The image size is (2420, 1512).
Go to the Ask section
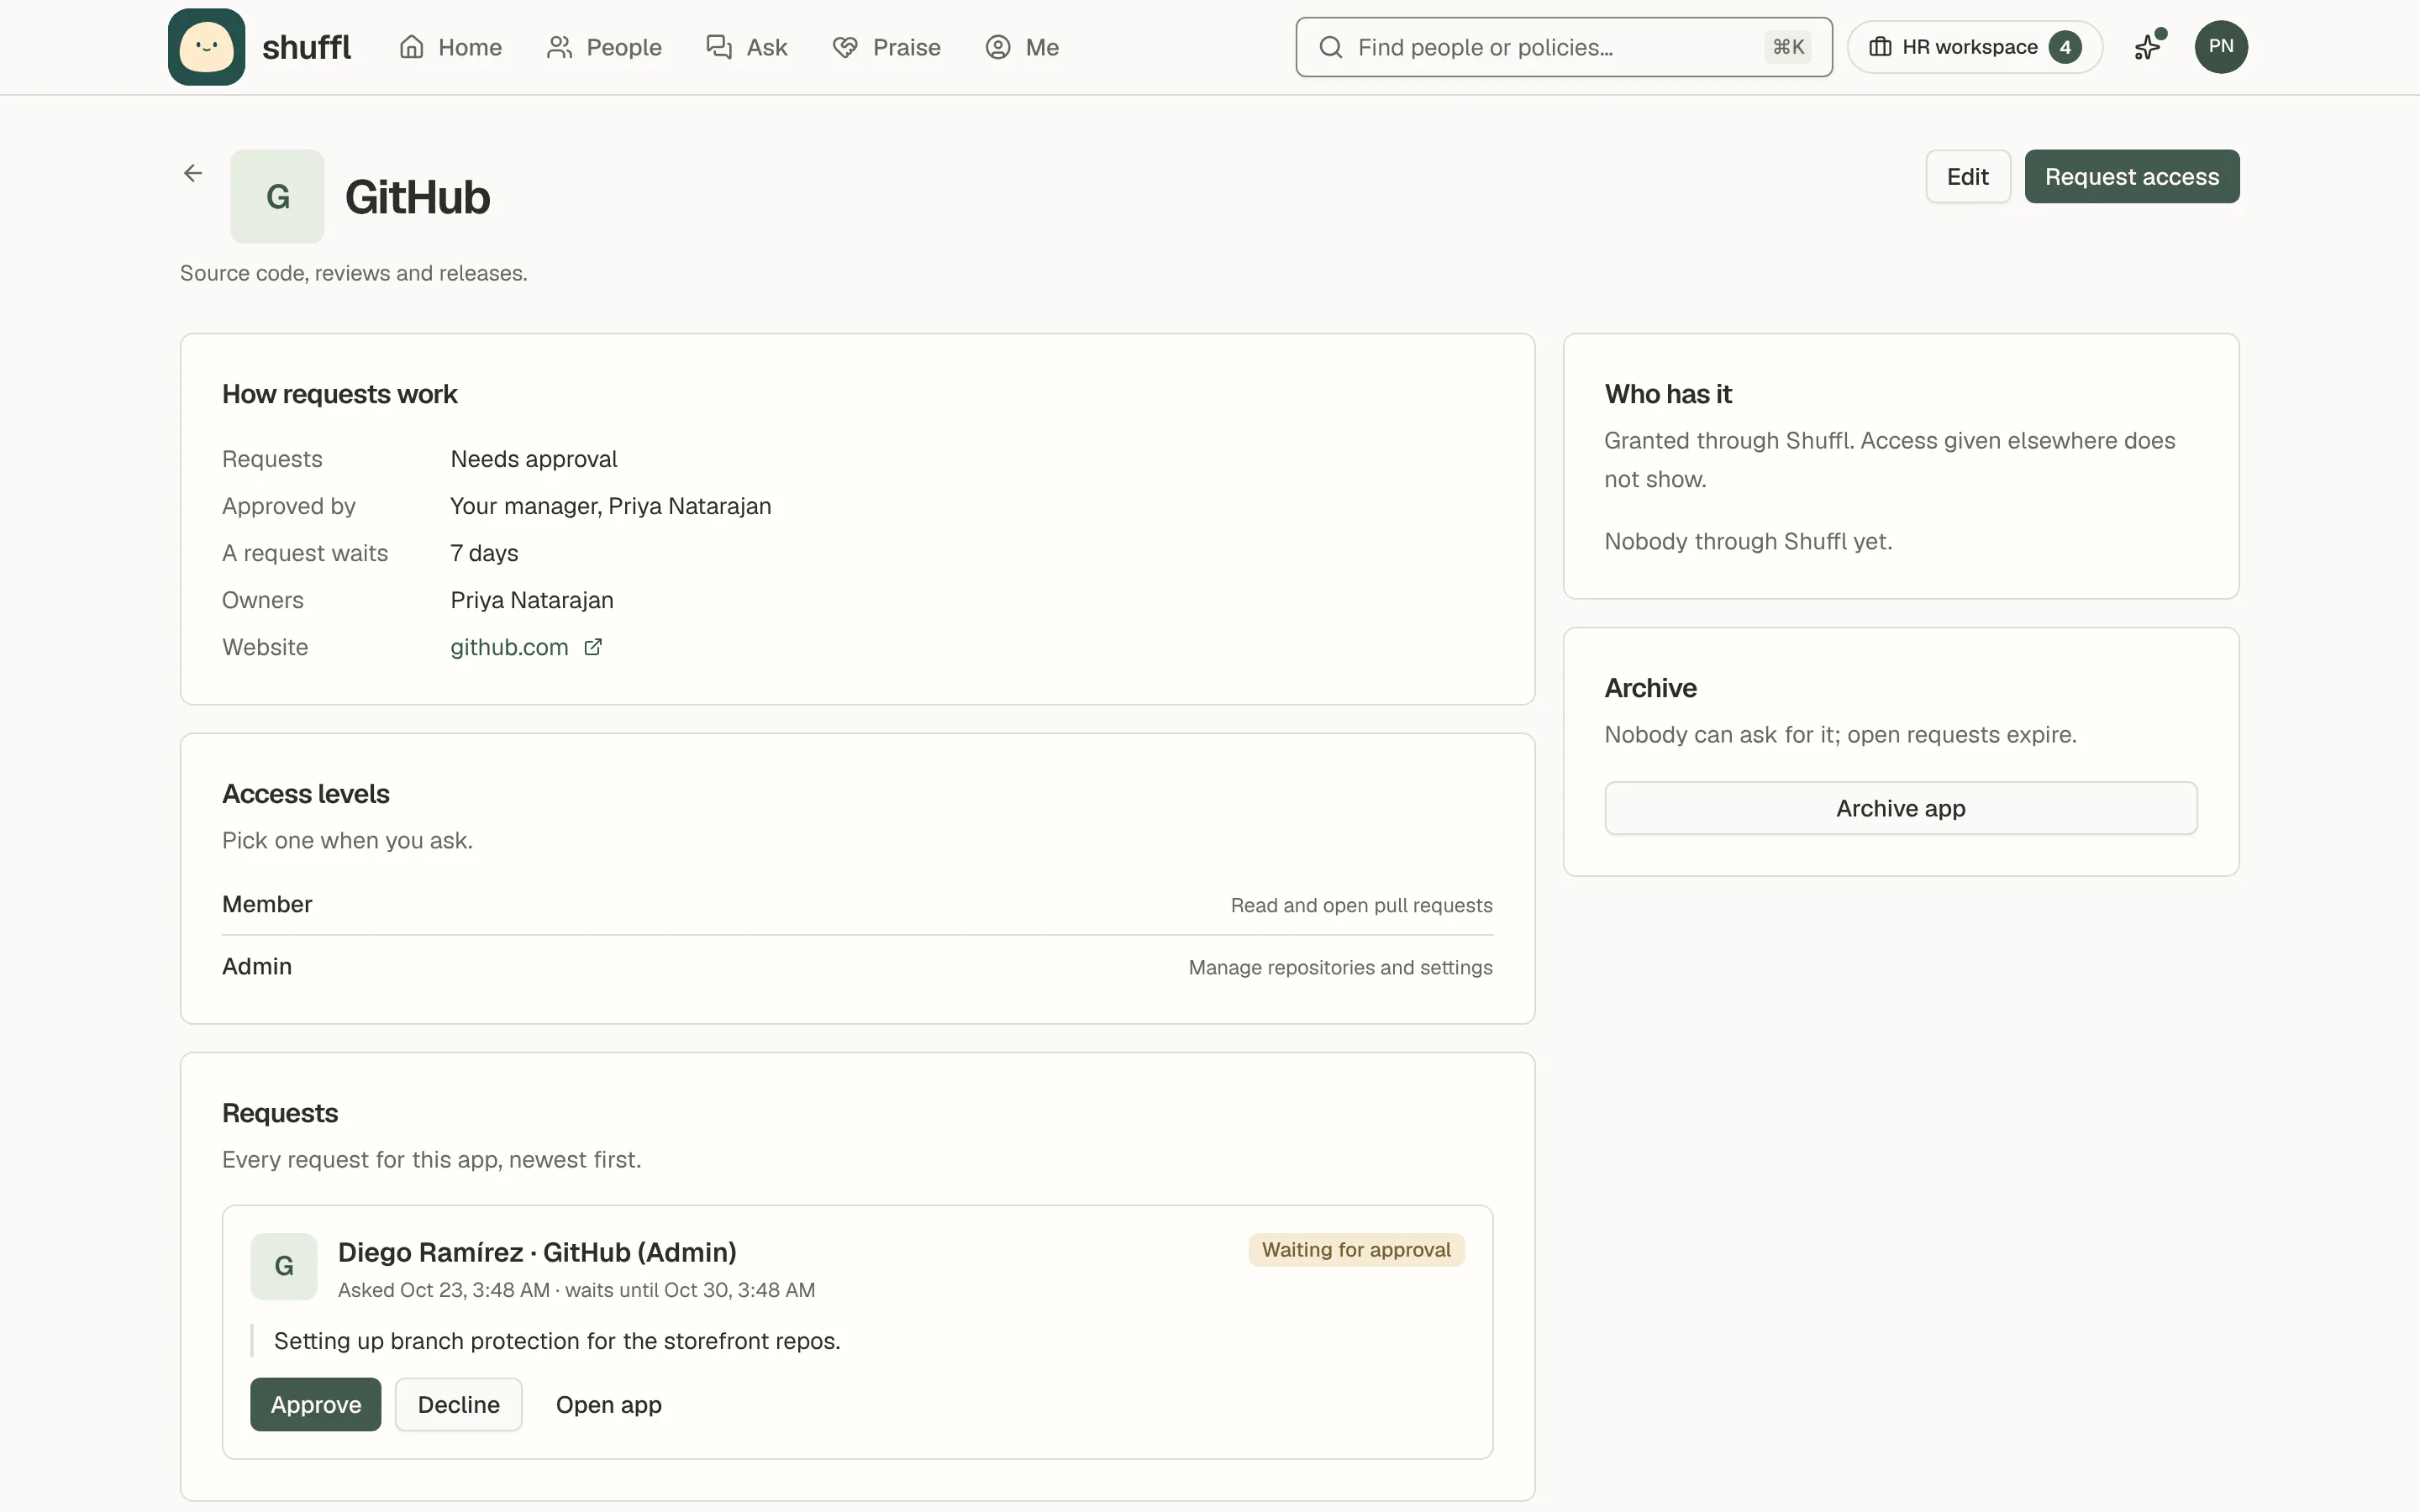point(747,47)
